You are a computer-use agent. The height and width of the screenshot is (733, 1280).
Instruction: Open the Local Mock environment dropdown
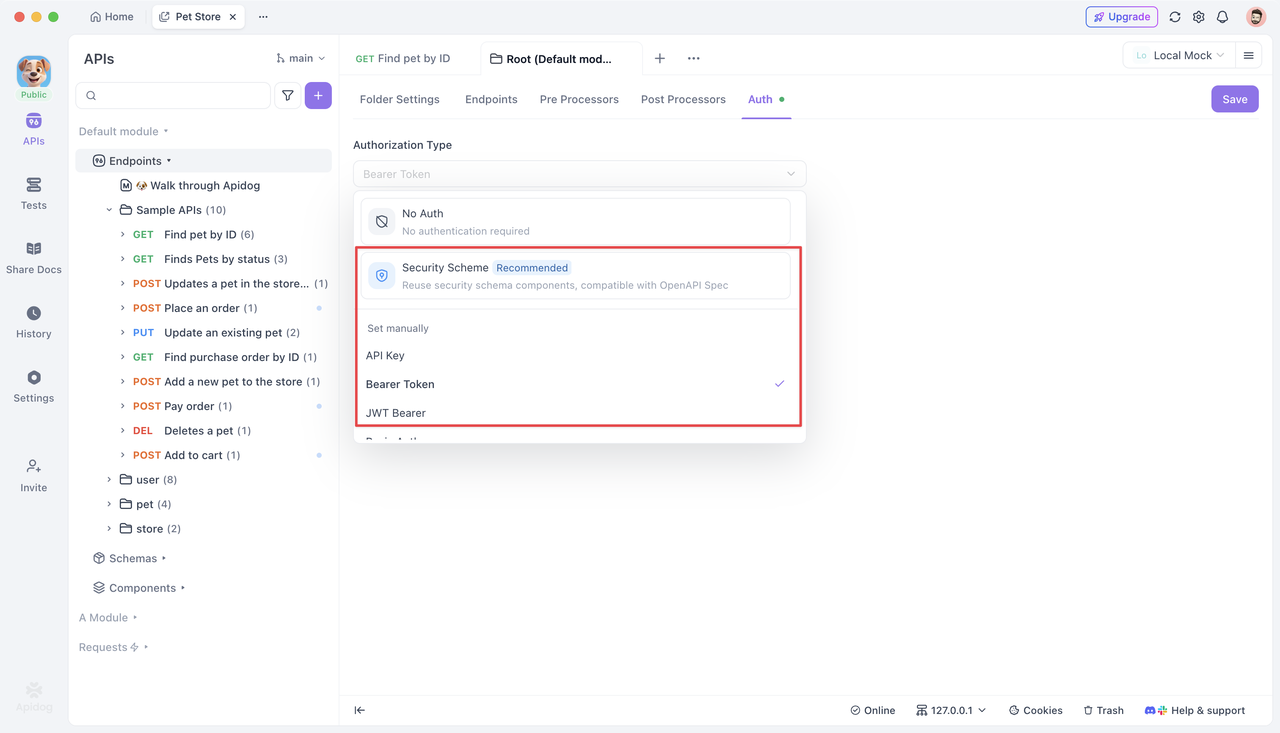[x=1178, y=56]
